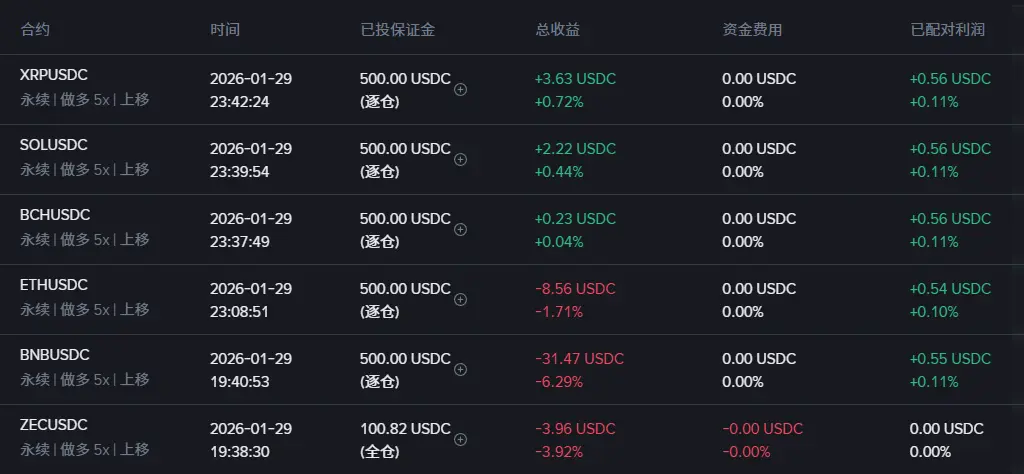The height and width of the screenshot is (474, 1024).
Task: Add margin via plus icon for BNBUSDC
Action: 460,370
